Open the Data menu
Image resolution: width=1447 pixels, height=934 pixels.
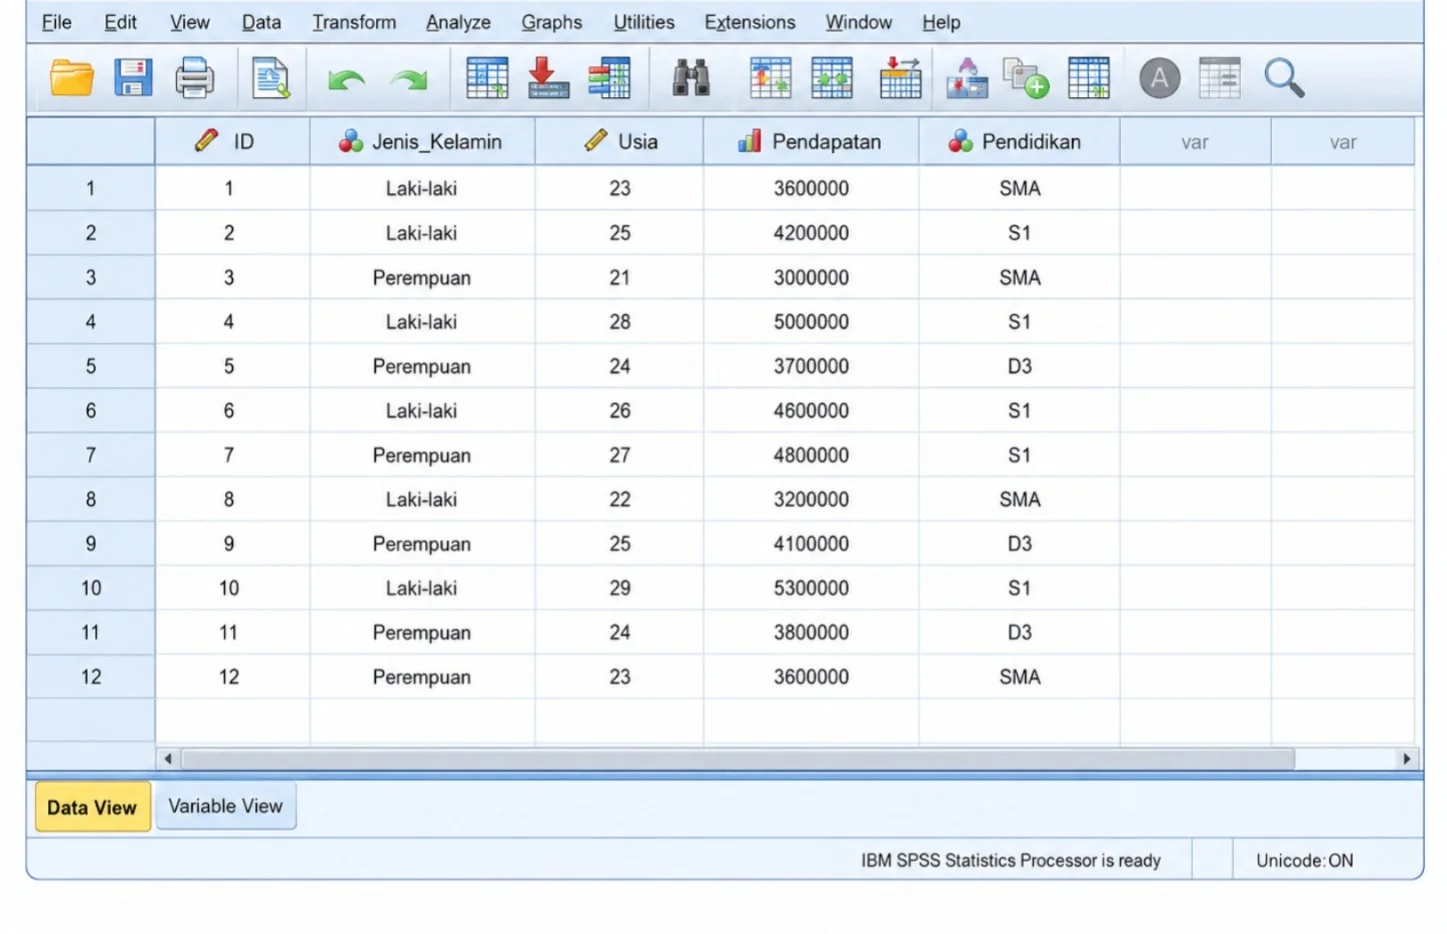pos(261,22)
